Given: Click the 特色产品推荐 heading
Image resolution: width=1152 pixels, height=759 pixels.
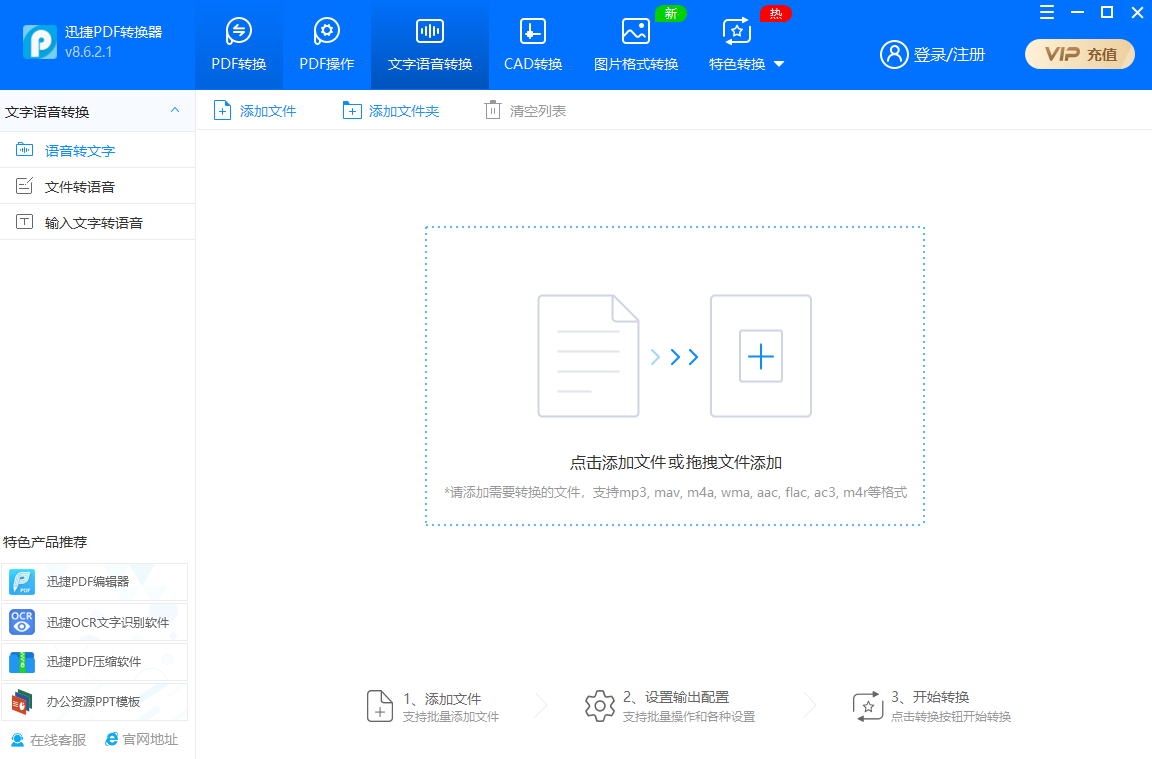Looking at the screenshot, I should 46,542.
